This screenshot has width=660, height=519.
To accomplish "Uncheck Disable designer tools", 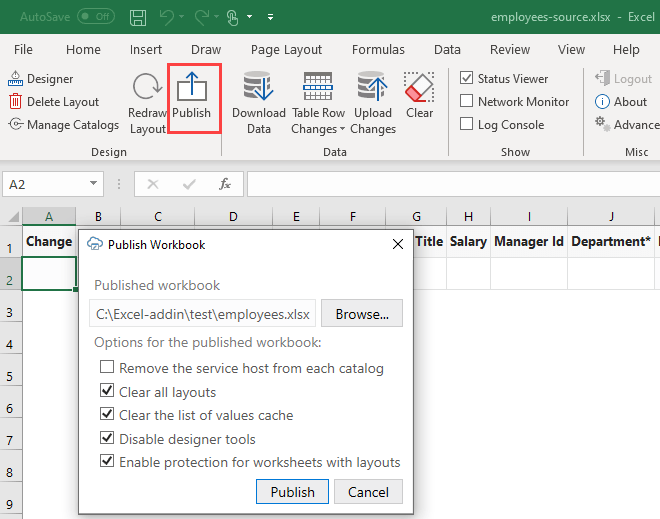I will coord(107,437).
